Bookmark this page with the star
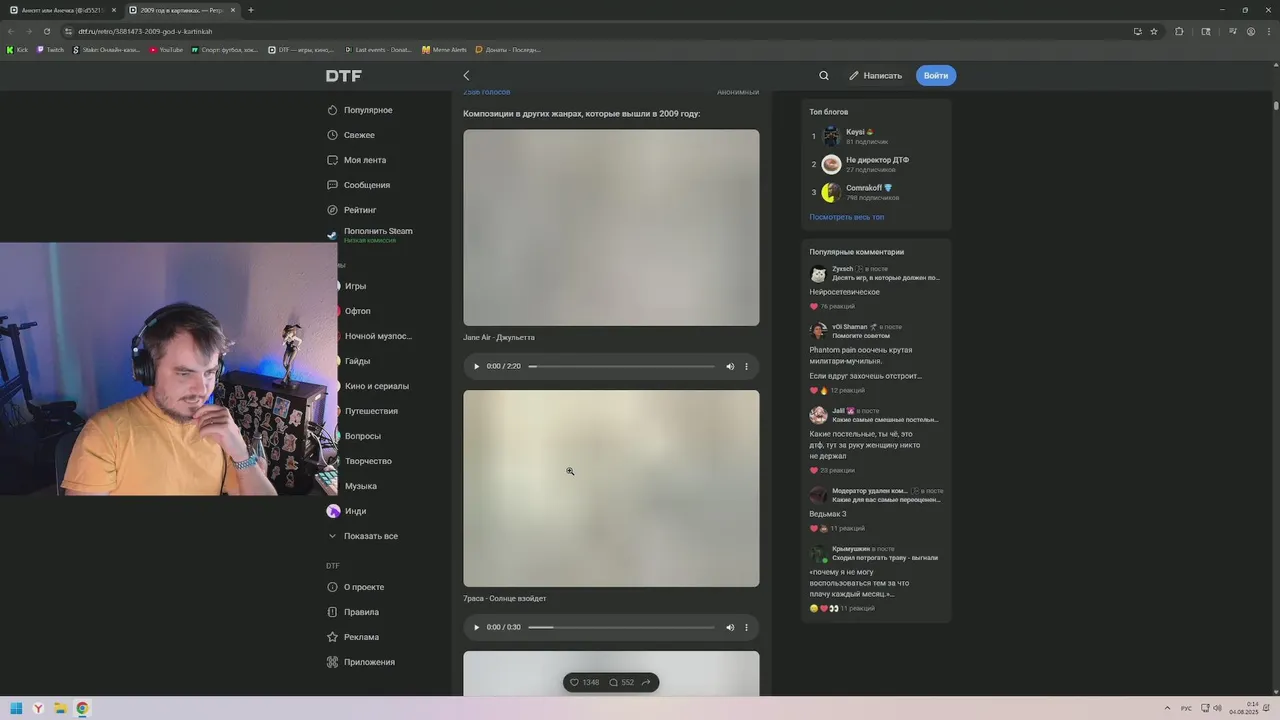 [x=1154, y=31]
